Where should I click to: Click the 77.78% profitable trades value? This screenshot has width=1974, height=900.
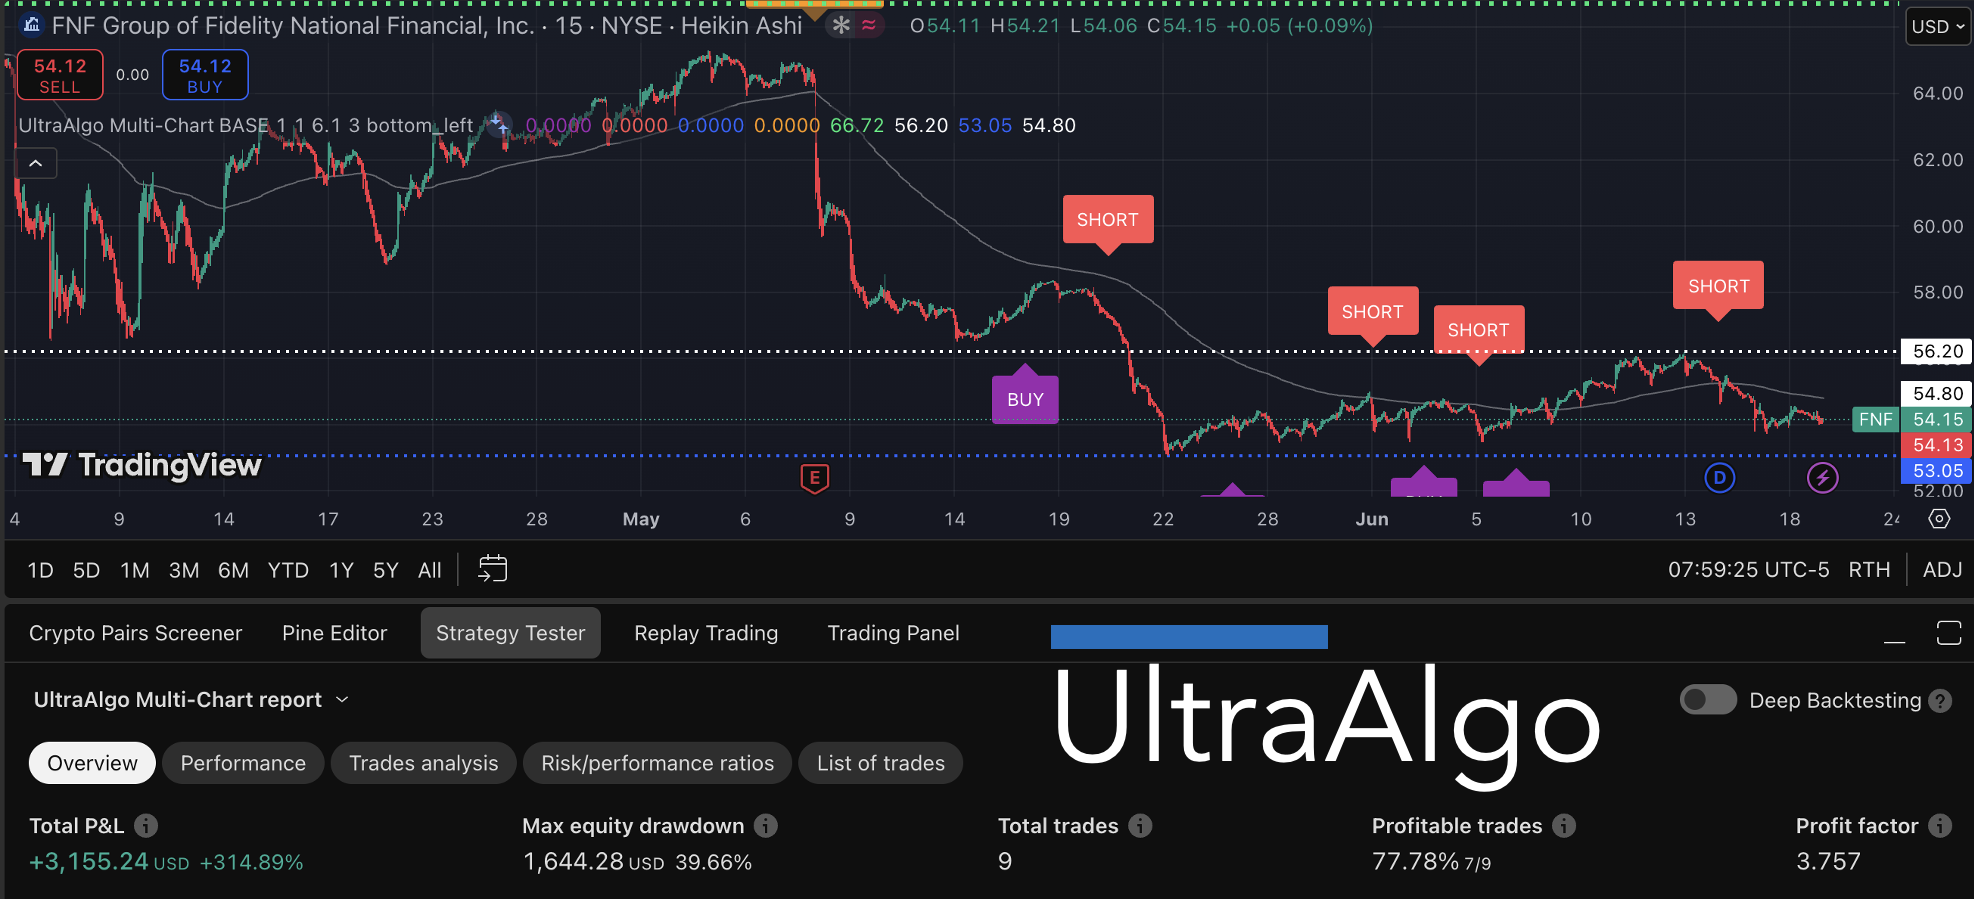tap(1416, 862)
